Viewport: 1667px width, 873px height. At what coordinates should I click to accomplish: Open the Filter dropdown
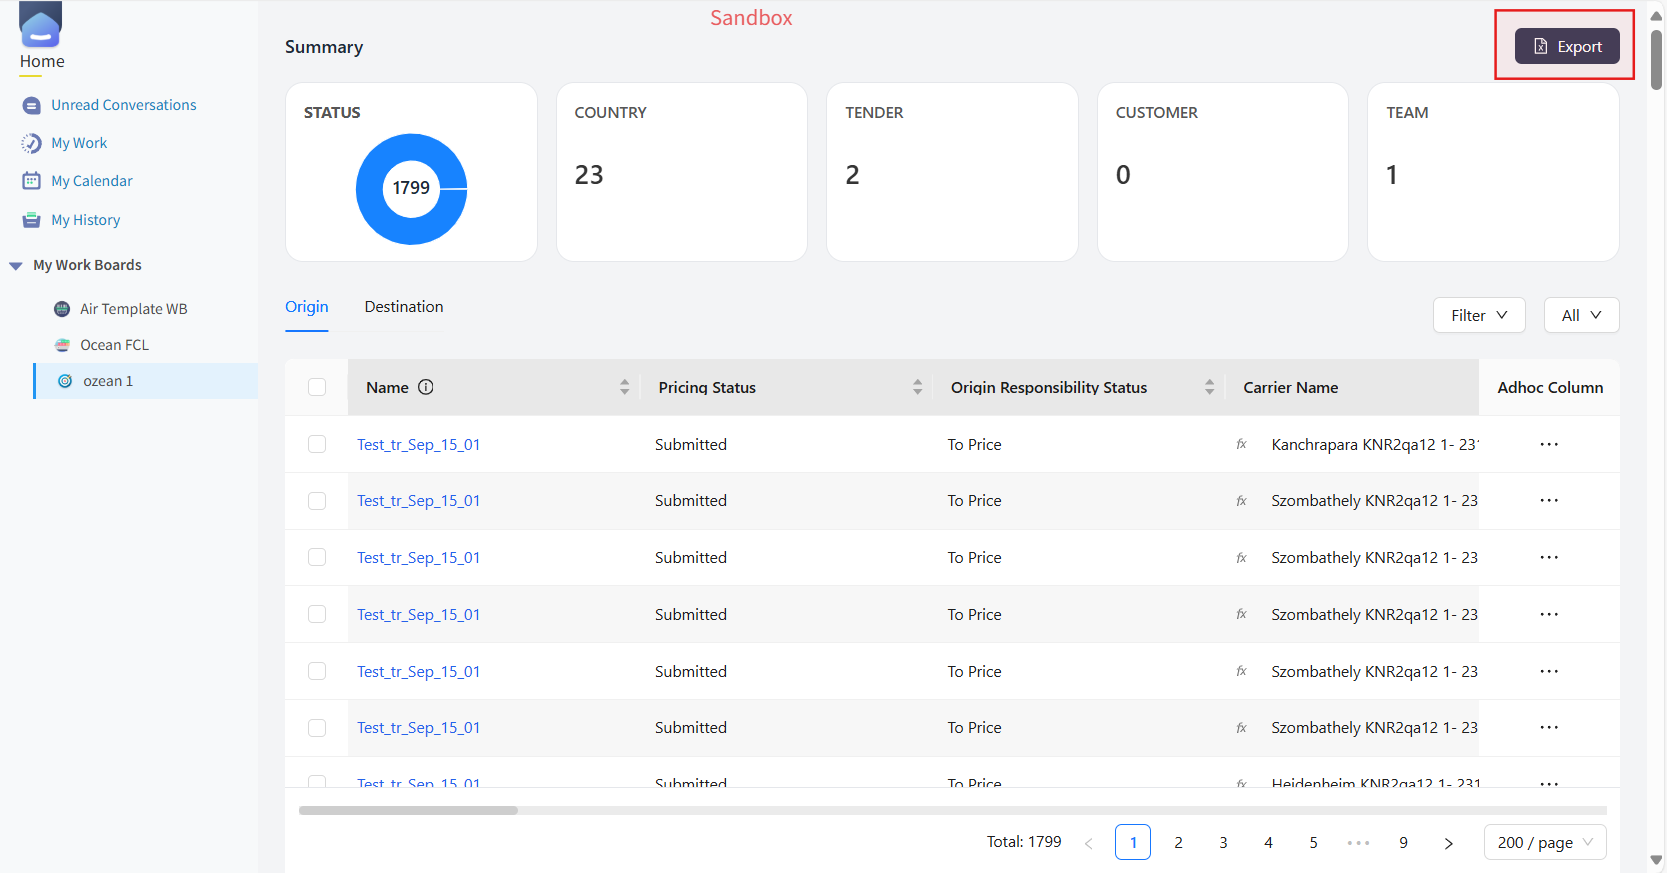click(1479, 315)
